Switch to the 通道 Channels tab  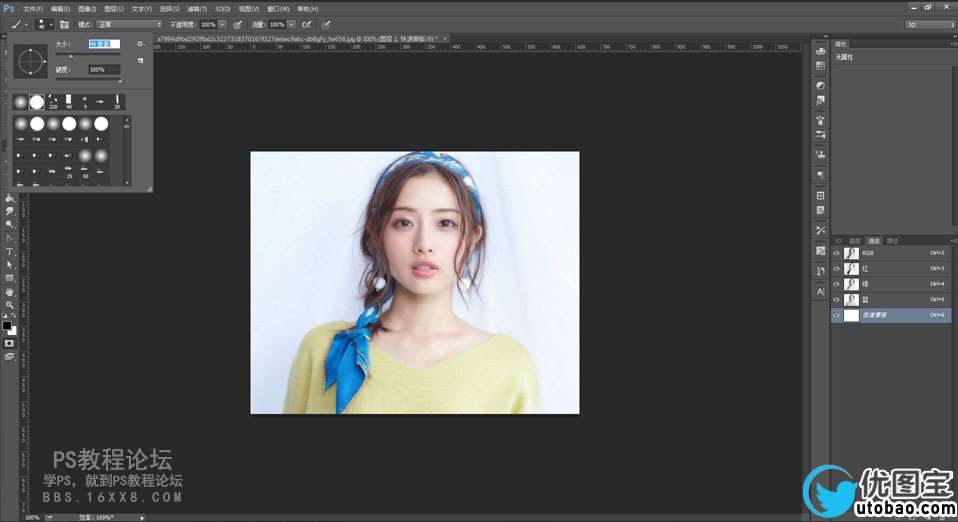click(x=874, y=241)
